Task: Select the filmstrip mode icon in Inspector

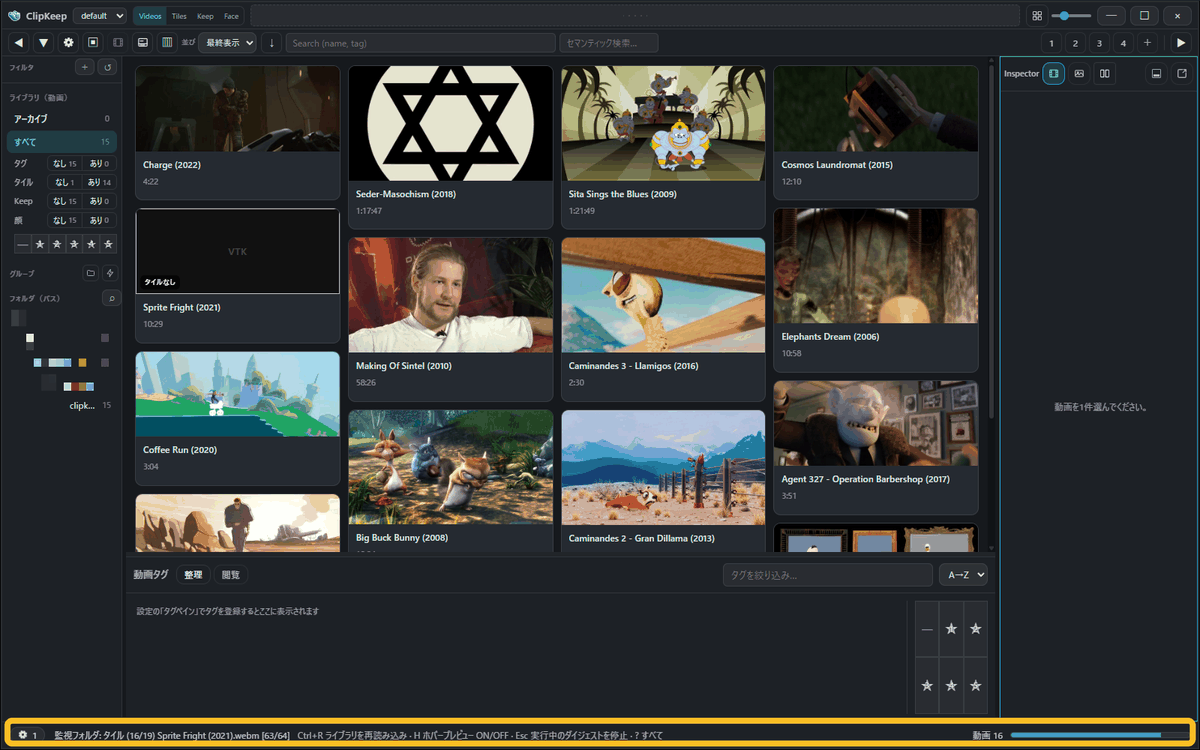Action: [1054, 73]
